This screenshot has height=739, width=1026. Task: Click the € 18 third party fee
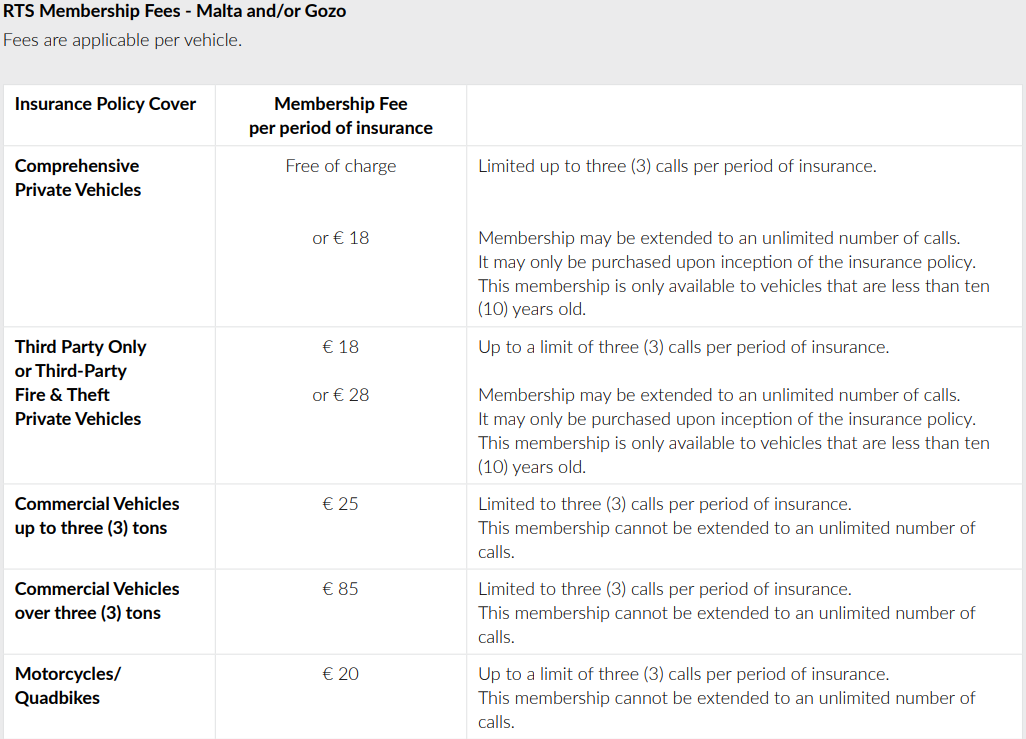point(340,347)
